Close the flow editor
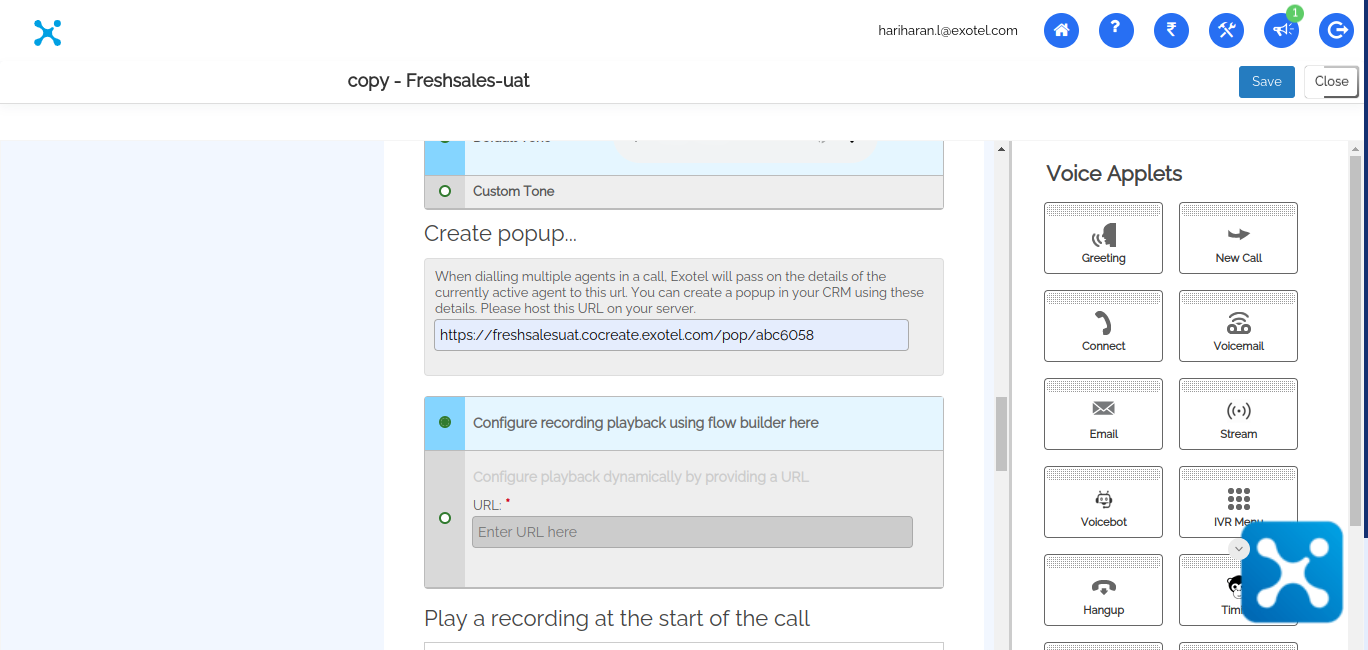1368x650 pixels. coord(1331,82)
